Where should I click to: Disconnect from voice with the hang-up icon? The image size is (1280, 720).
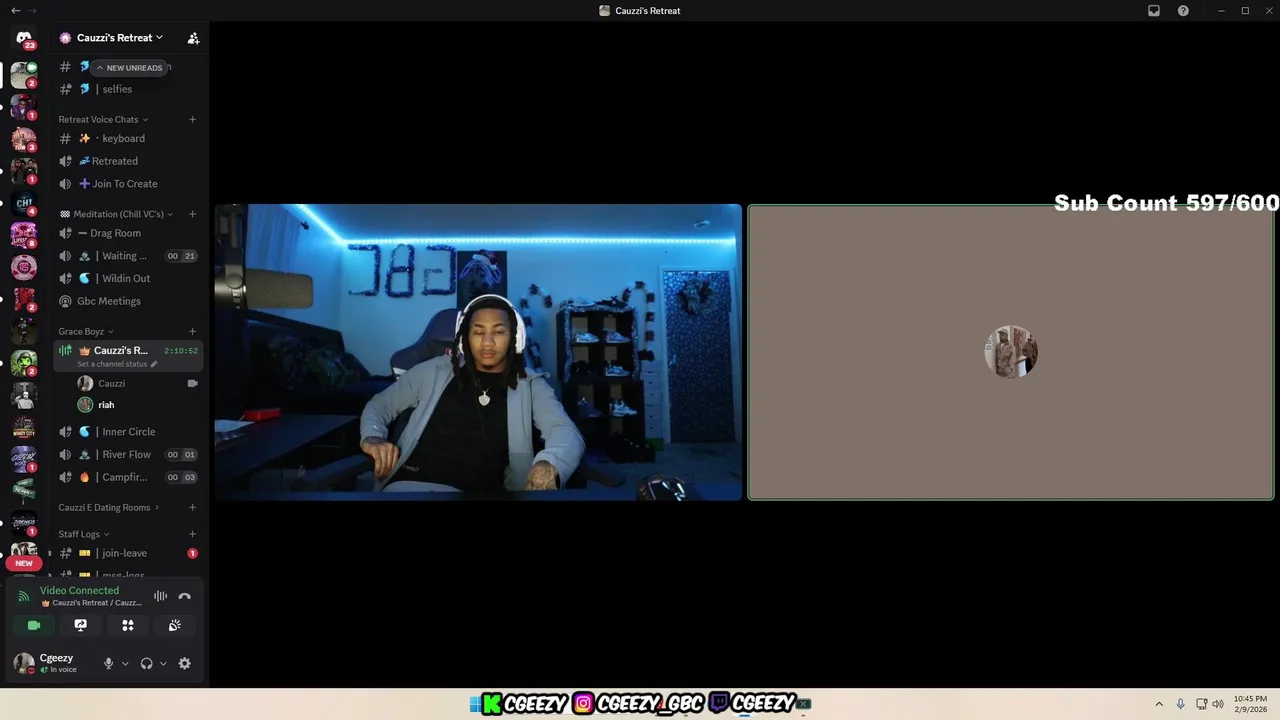point(184,596)
